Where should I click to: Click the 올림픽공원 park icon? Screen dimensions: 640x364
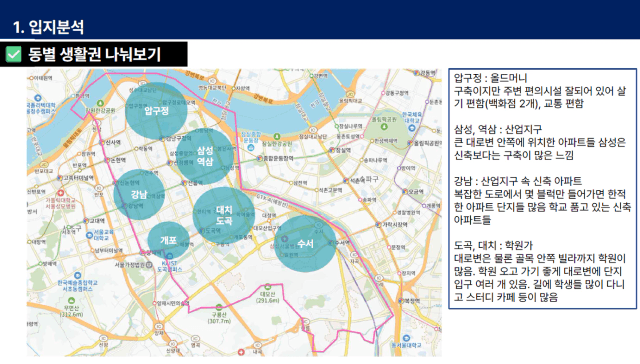pos(384,127)
